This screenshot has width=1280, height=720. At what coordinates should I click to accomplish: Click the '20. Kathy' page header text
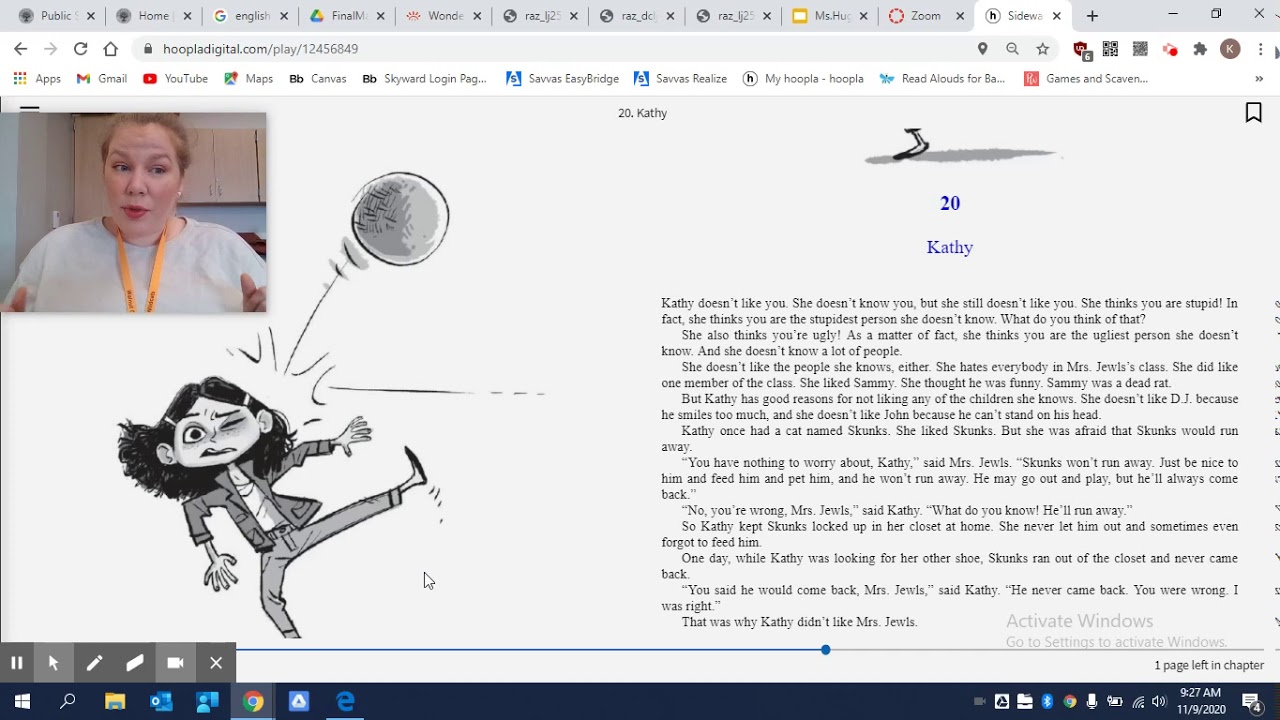coord(642,113)
